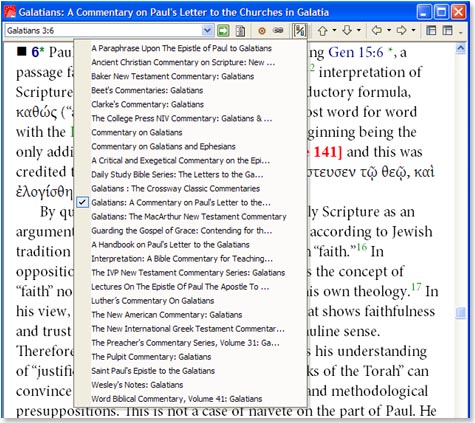Screen dimensions: 475x423
Task: Open dropdown beside the forward arrow
Action: click(413, 30)
